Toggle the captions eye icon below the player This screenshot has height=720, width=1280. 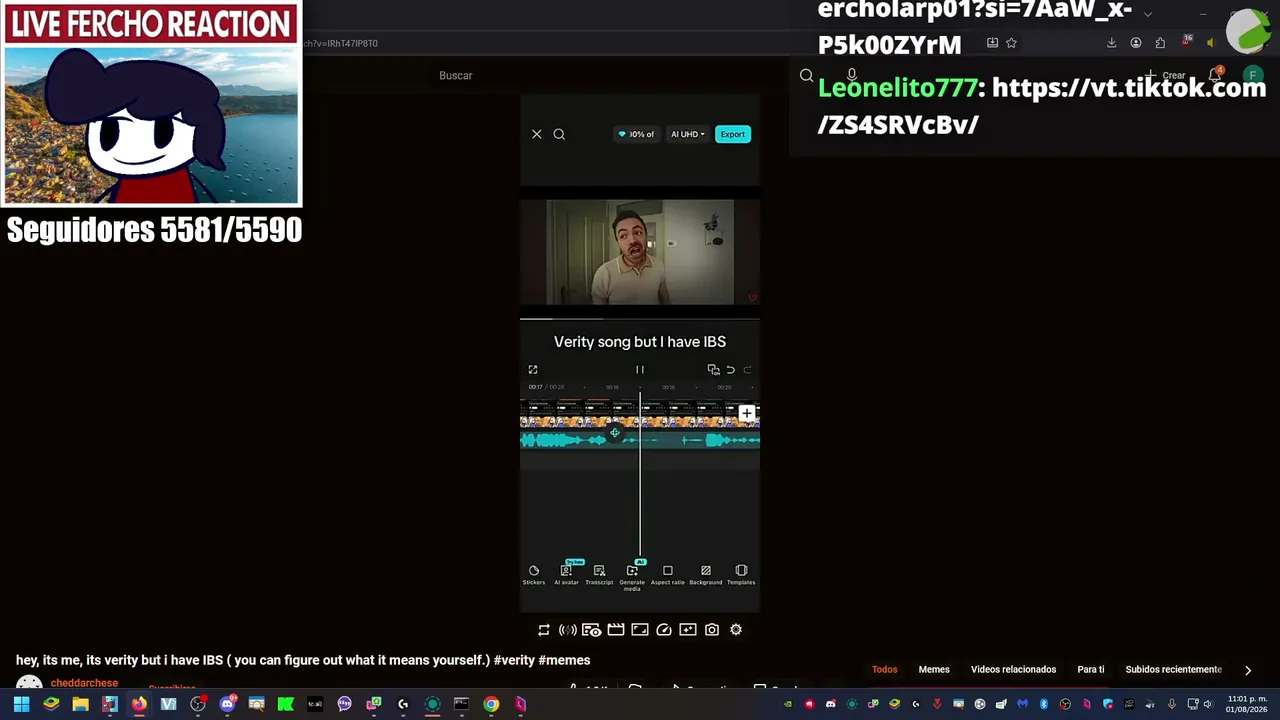[592, 630]
